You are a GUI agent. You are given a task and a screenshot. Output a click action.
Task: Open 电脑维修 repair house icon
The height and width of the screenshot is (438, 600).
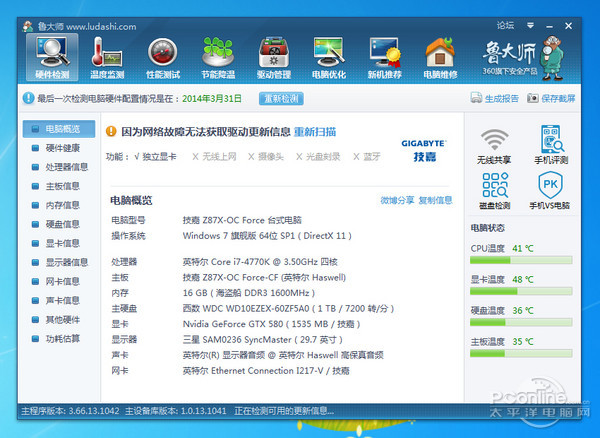pos(440,57)
